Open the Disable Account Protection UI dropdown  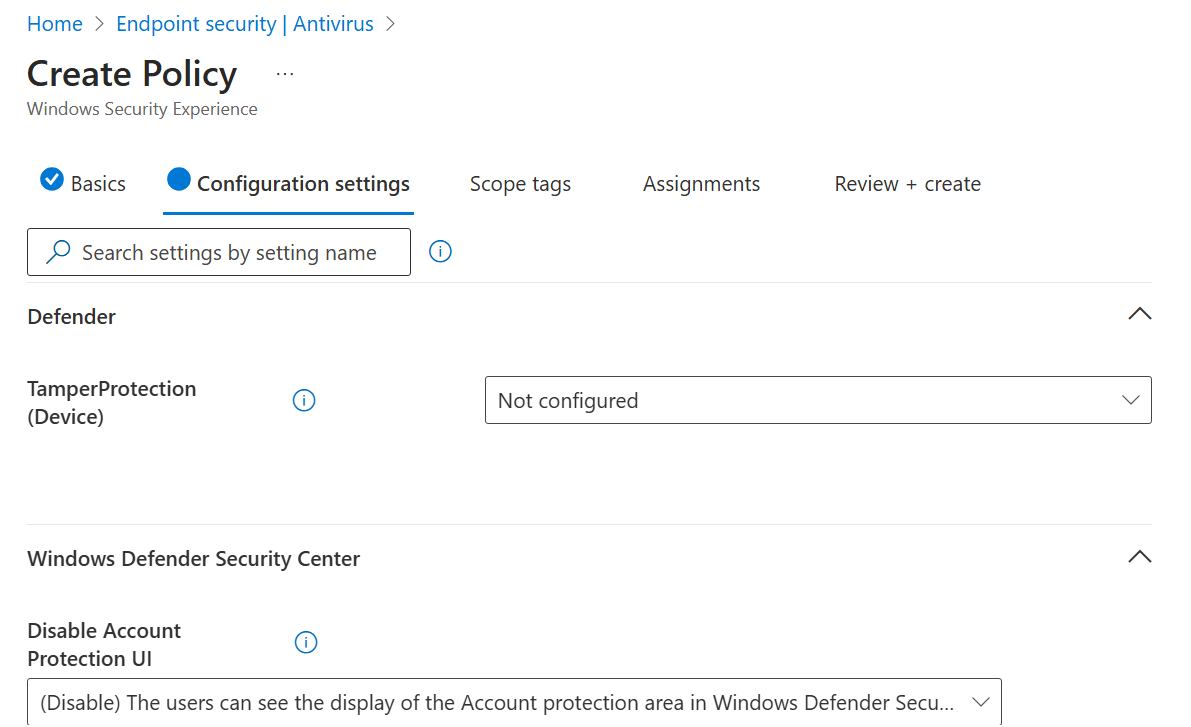[514, 702]
